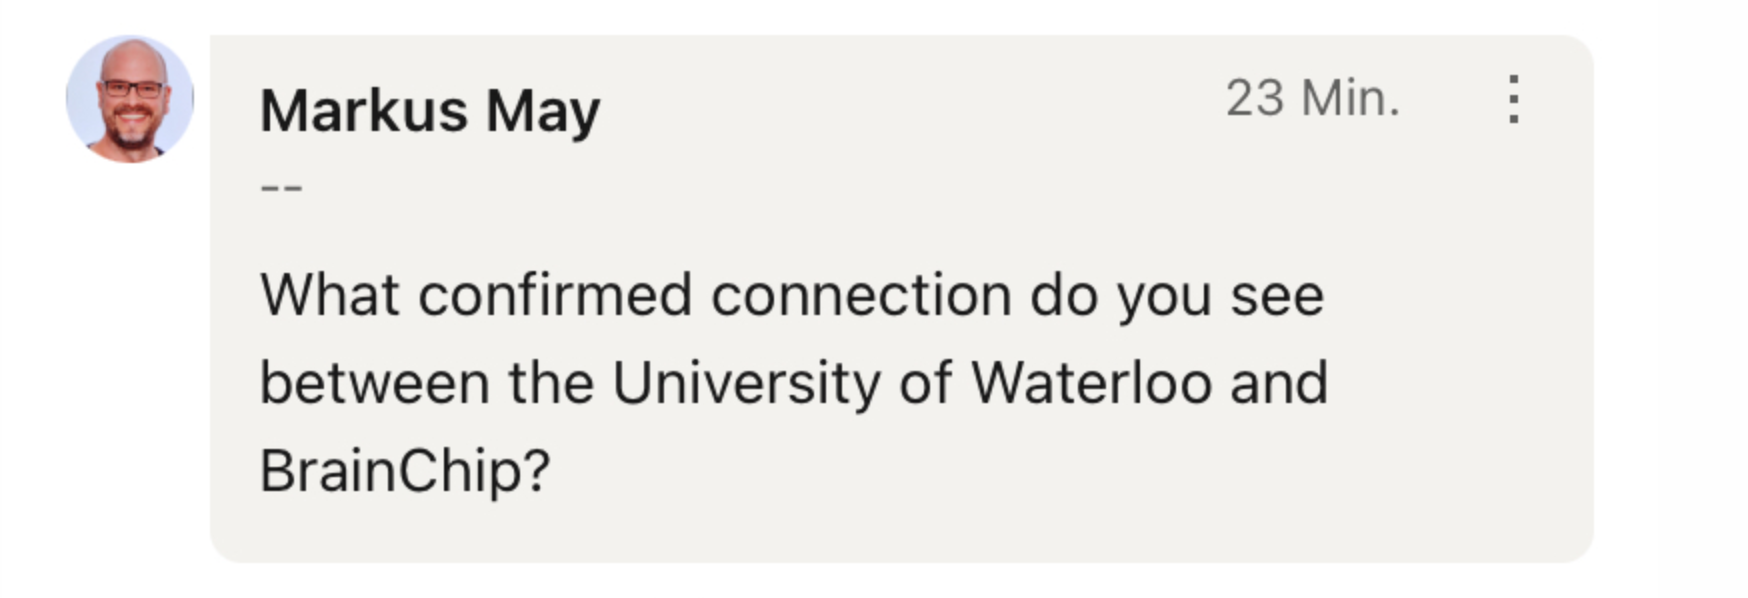This screenshot has width=1748, height=598.
Task: Click the word and ending the second line
Action: 1279,383
